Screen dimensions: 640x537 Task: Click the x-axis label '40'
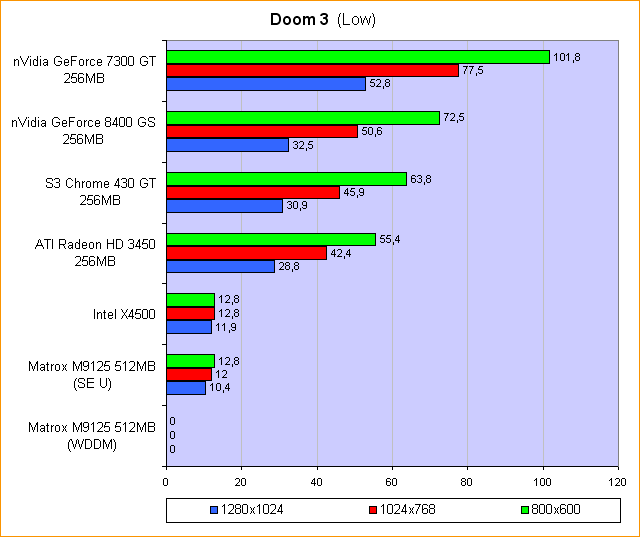[x=316, y=482]
